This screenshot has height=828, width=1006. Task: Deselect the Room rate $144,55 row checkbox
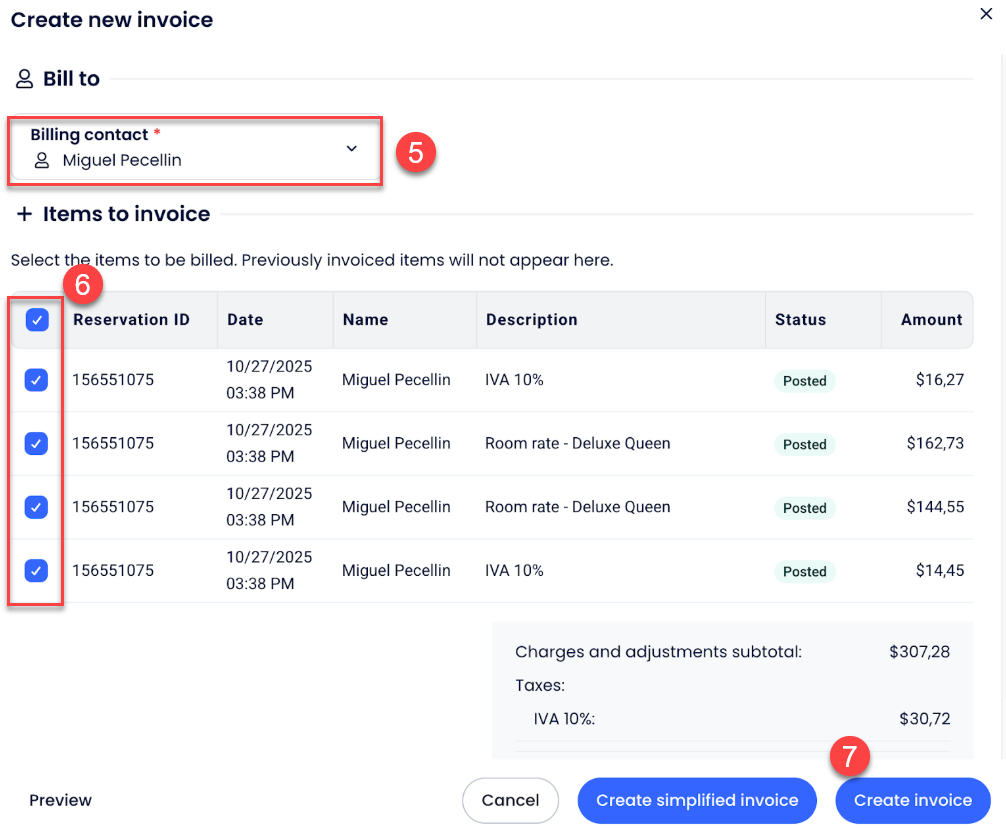37,507
